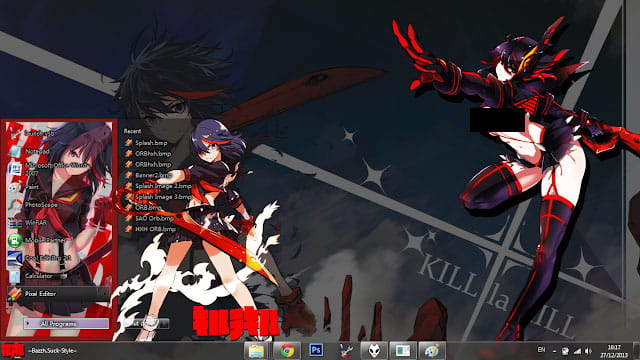Open Calculator from the Start menu
This screenshot has height=360, width=640.
[57, 276]
